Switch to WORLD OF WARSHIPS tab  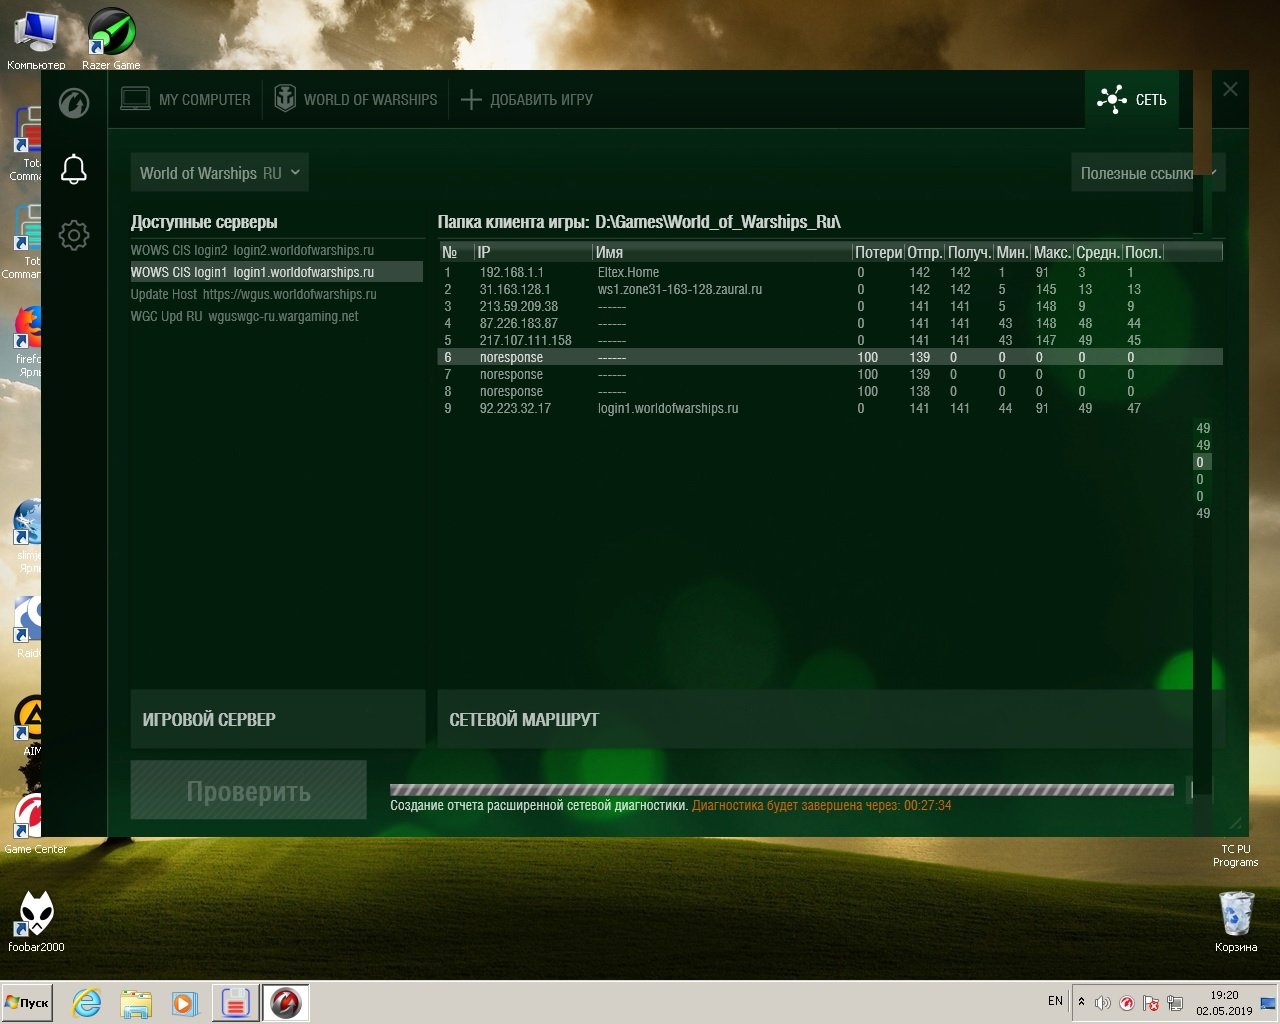point(356,100)
